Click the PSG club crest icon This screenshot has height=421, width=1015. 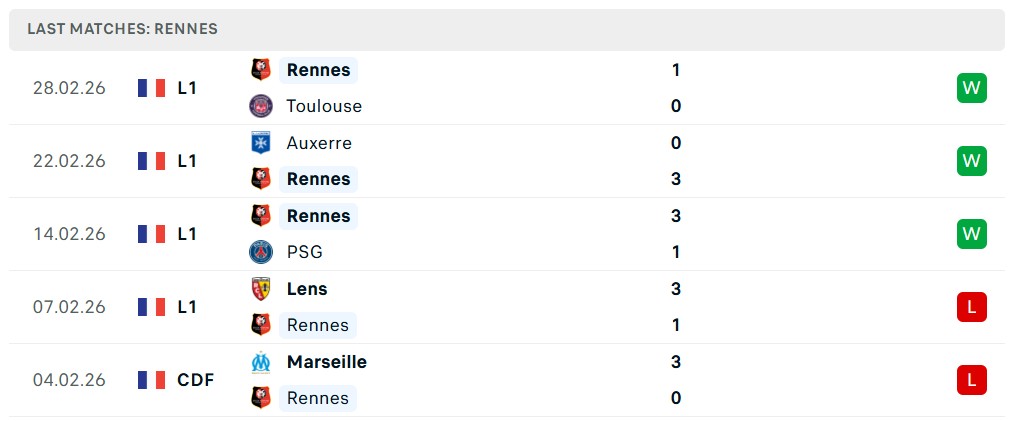(x=261, y=252)
